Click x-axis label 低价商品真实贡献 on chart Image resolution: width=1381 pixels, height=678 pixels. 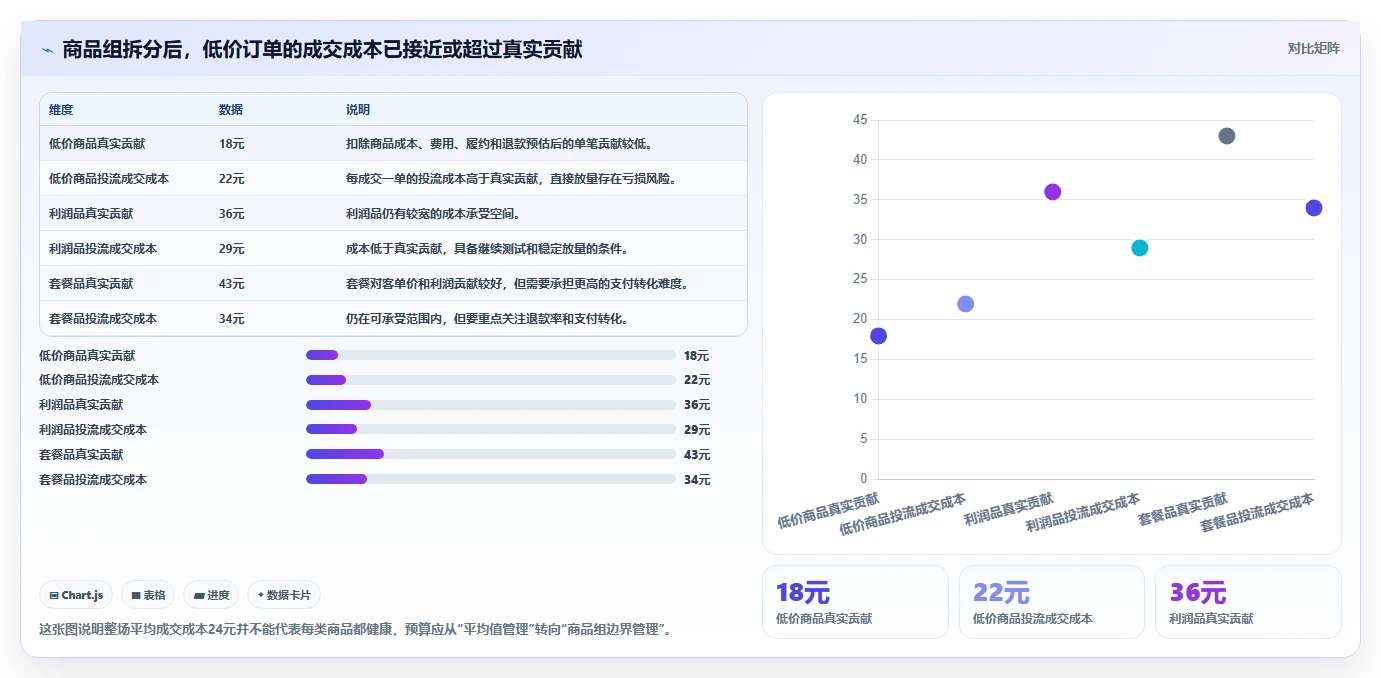828,510
